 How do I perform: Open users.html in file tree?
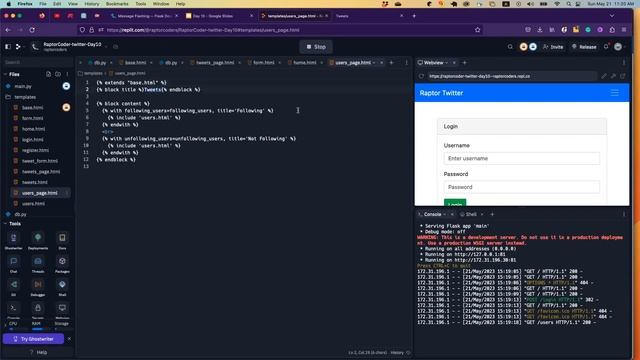[33, 204]
